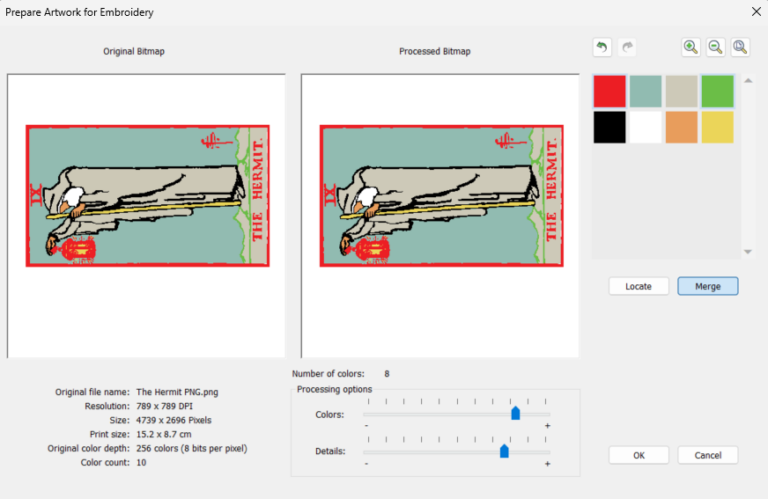Click the Zoom Out magnifier icon
The width and height of the screenshot is (768, 499).
(716, 48)
